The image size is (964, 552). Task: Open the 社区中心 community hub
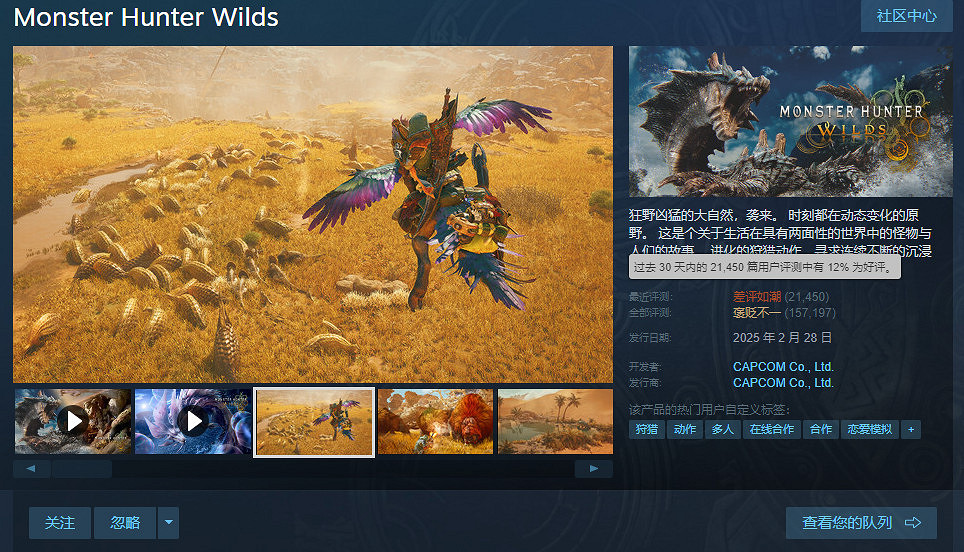click(906, 15)
